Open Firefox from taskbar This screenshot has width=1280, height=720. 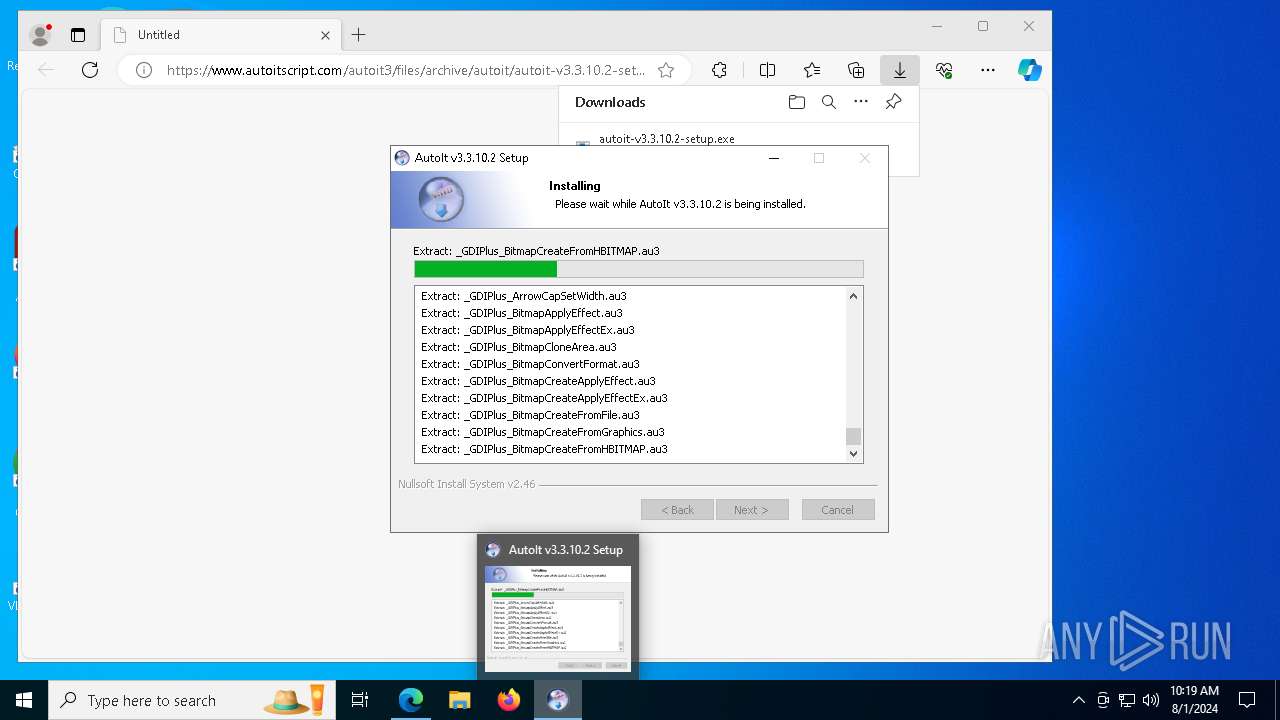(x=509, y=700)
